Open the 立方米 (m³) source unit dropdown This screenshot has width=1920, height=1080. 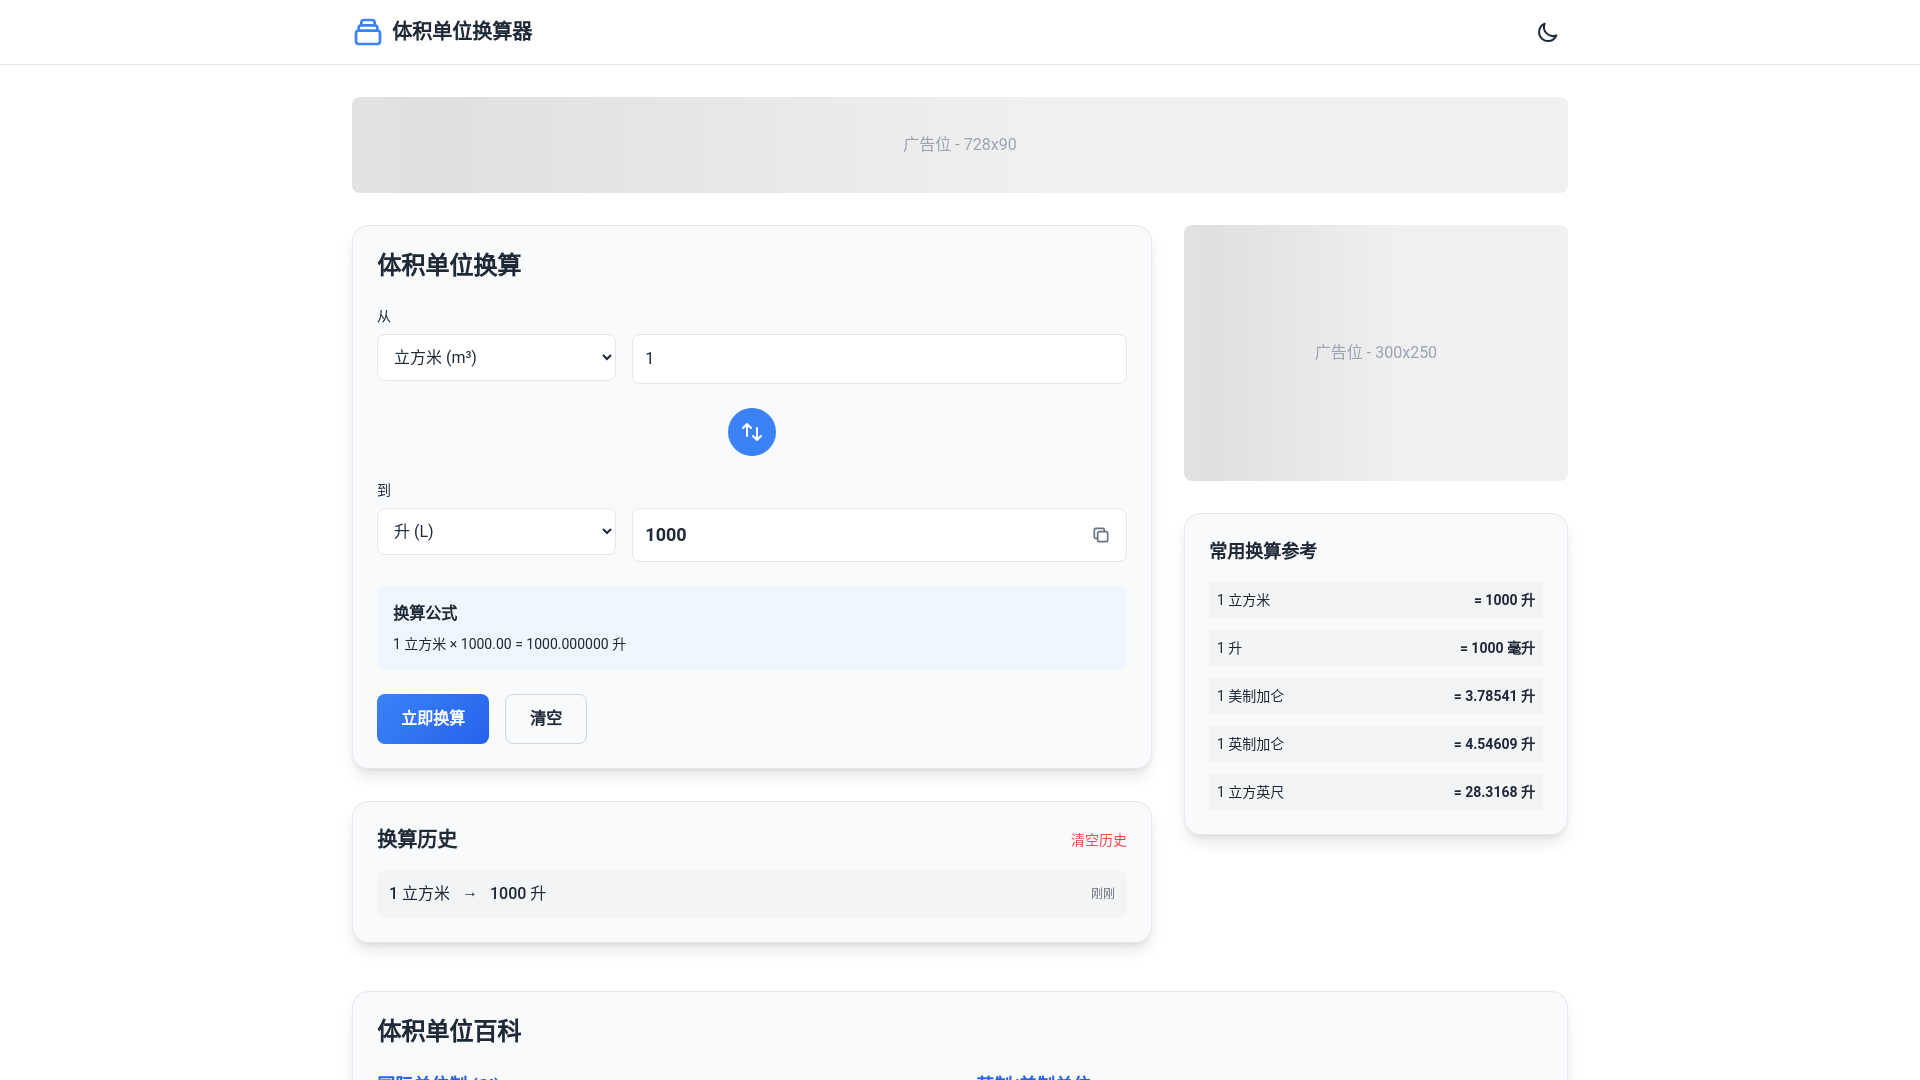496,357
